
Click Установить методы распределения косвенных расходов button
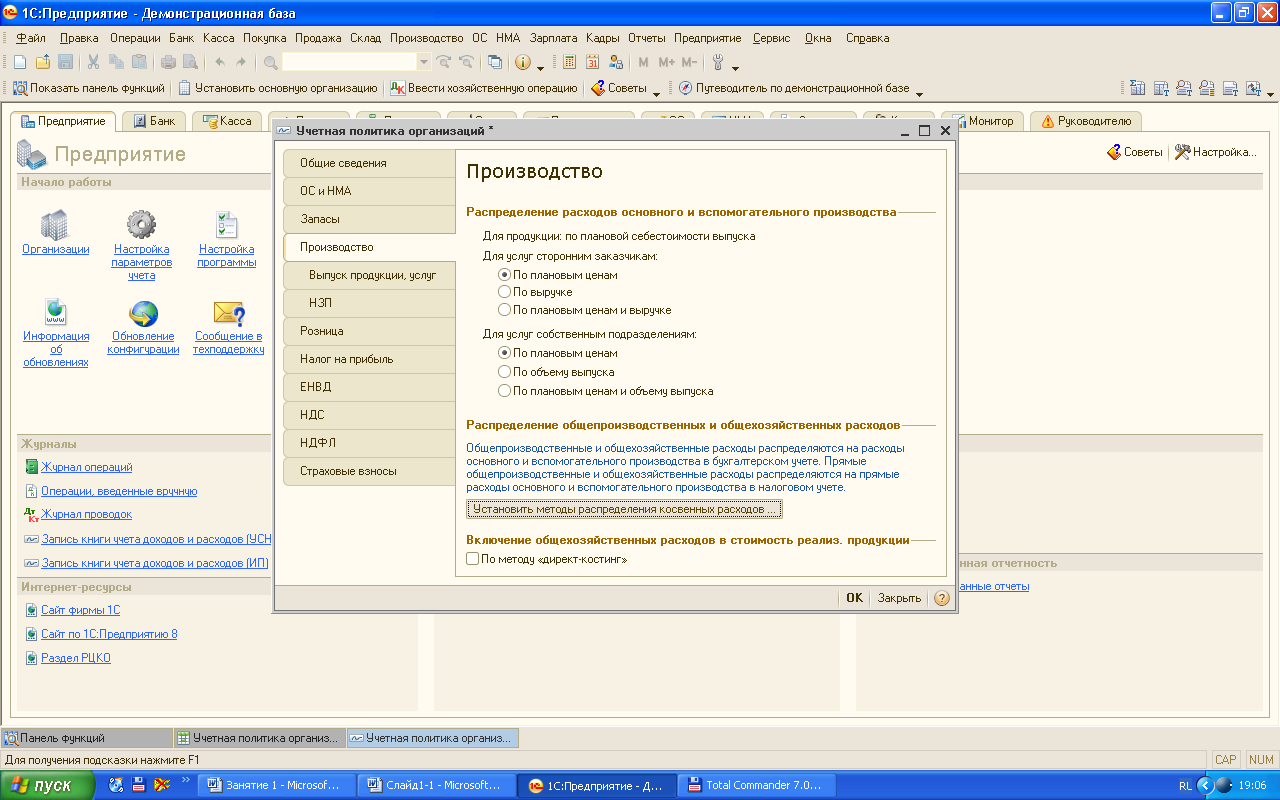click(x=624, y=509)
